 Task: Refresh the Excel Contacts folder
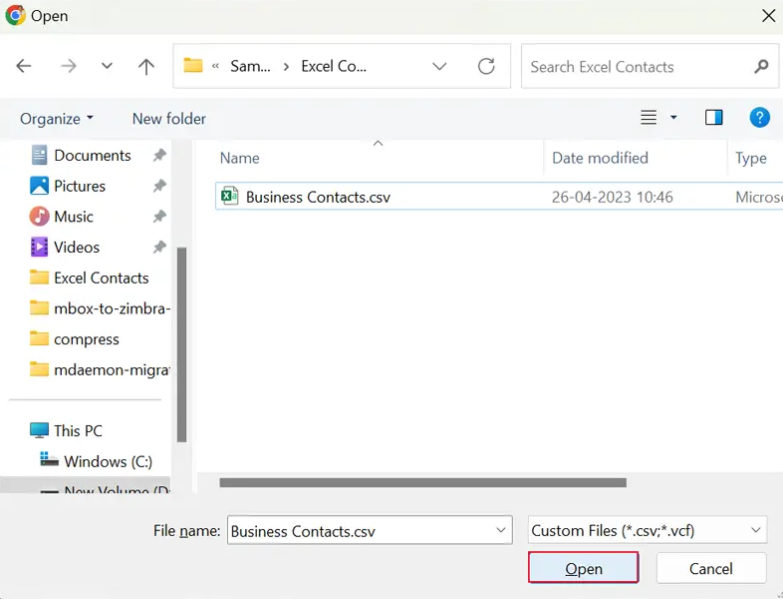pos(486,66)
